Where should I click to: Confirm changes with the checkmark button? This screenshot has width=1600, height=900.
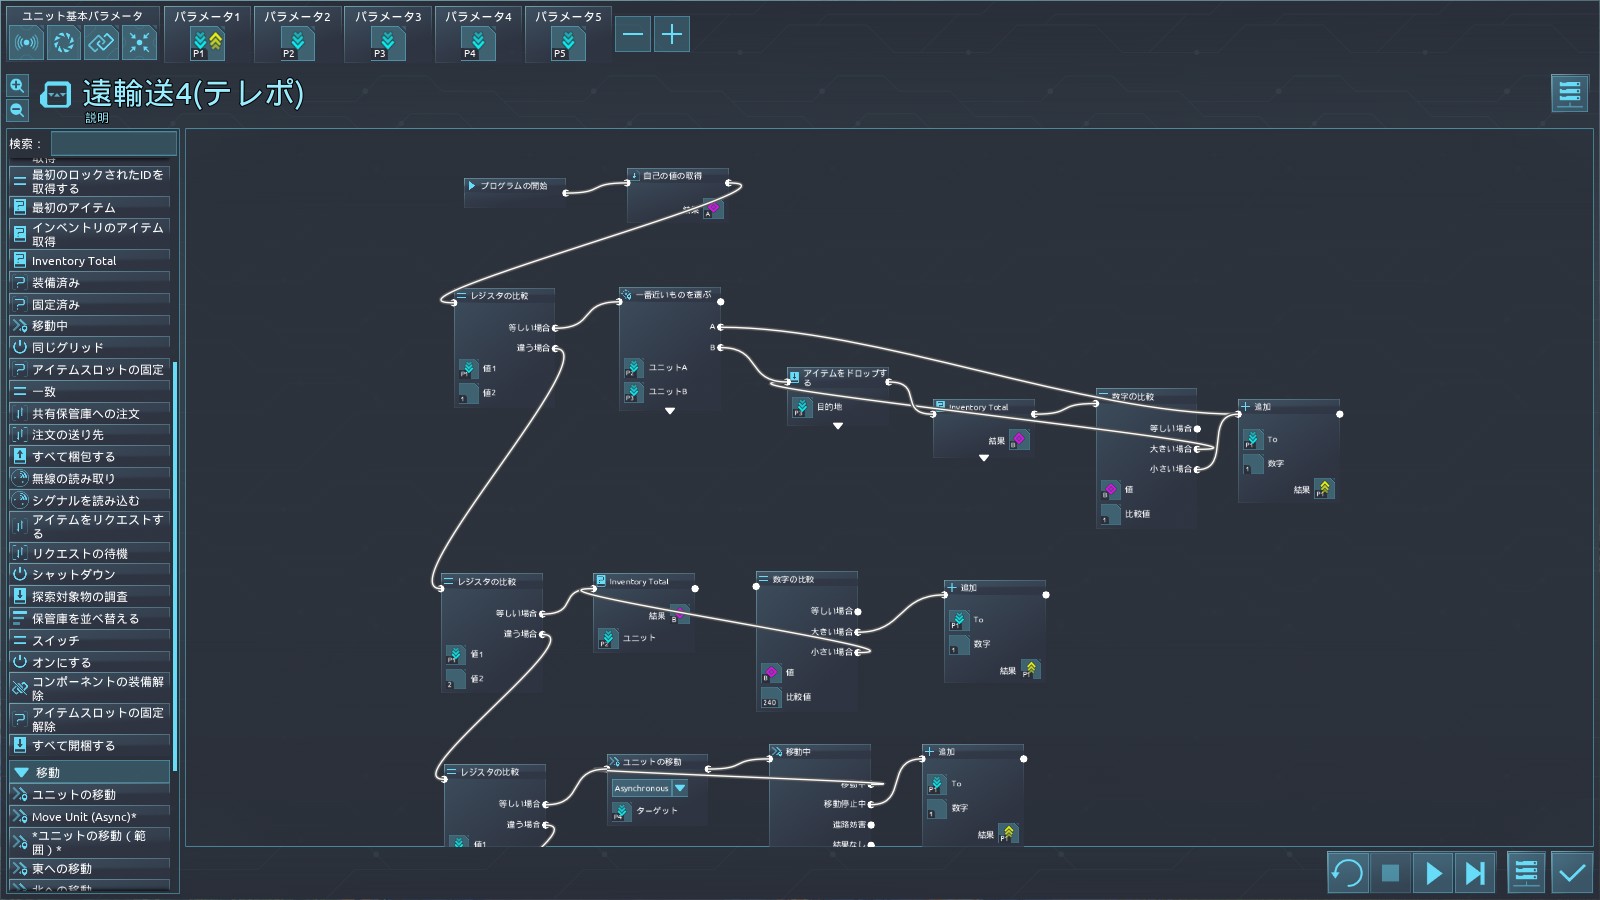pyautogui.click(x=1572, y=873)
